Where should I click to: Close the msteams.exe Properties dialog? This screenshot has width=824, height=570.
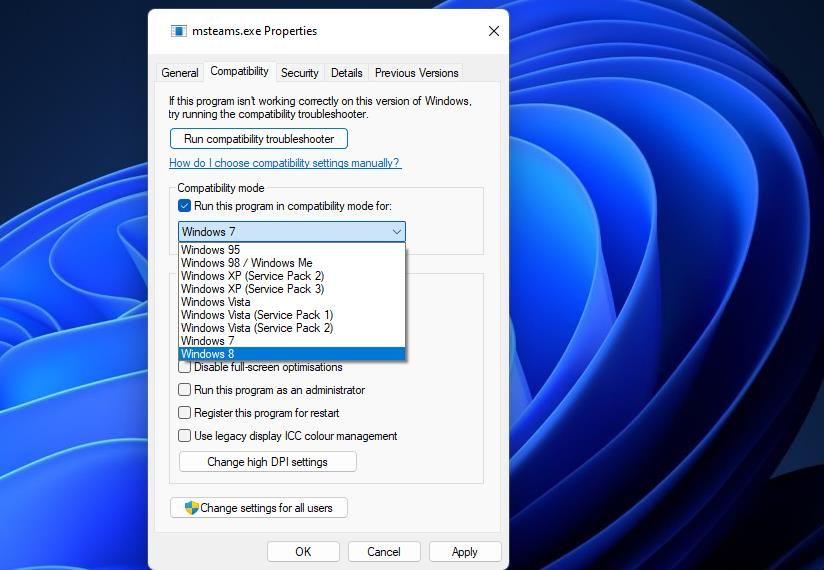[493, 31]
